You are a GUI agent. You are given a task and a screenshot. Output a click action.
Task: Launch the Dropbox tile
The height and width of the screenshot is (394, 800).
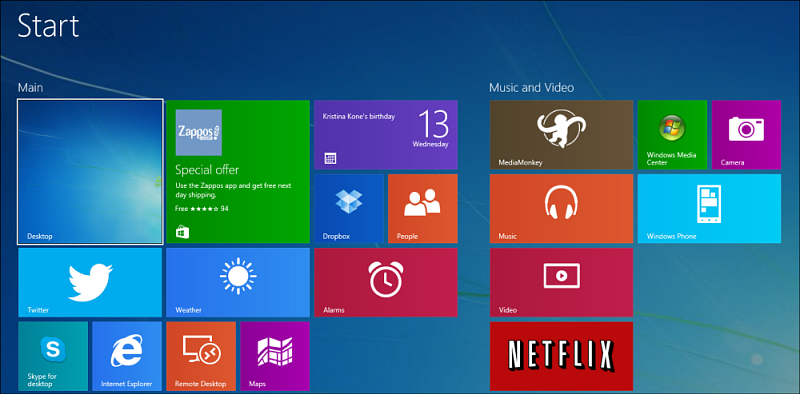coord(348,208)
